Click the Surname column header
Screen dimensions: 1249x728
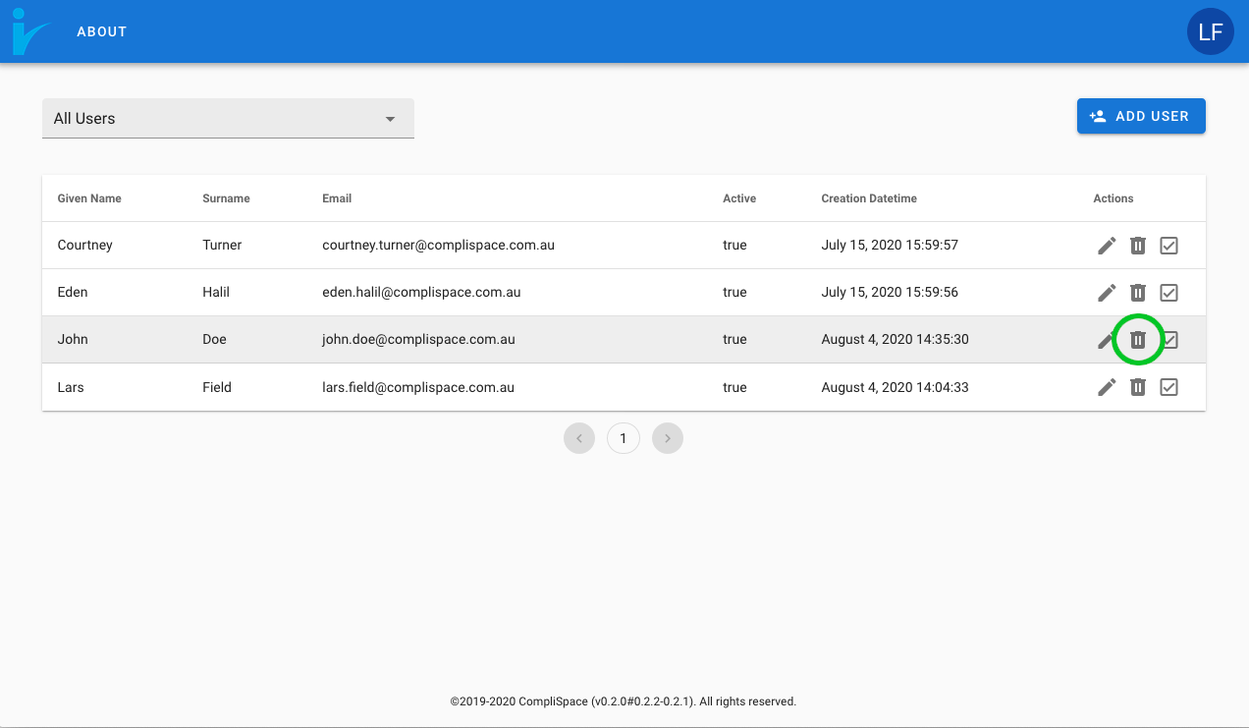(226, 199)
